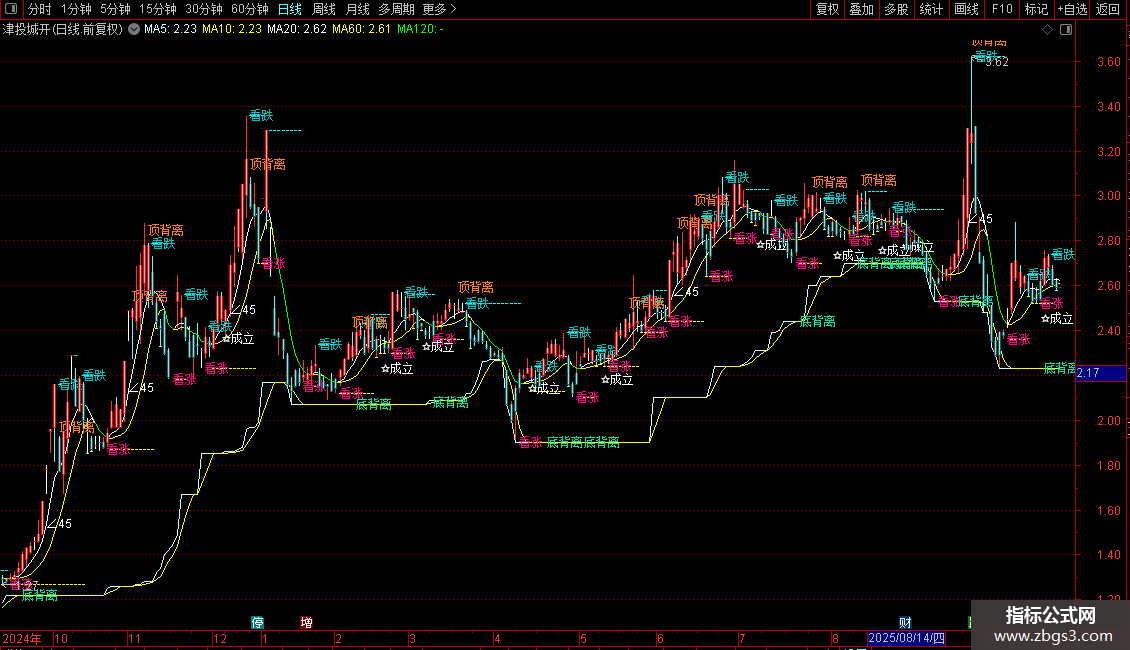The image size is (1130, 650).
Task: Click the MA60: 2.61 indicator label
Action: click(x=361, y=30)
